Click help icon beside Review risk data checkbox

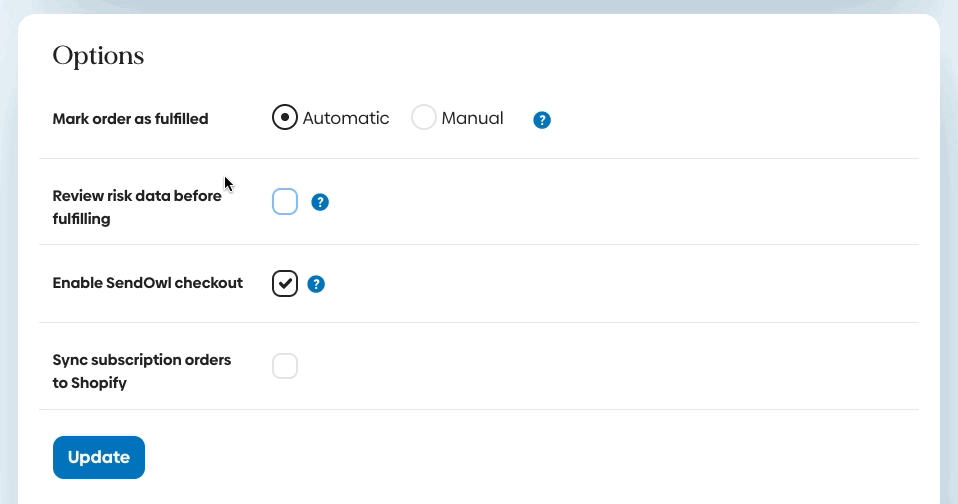pos(320,203)
